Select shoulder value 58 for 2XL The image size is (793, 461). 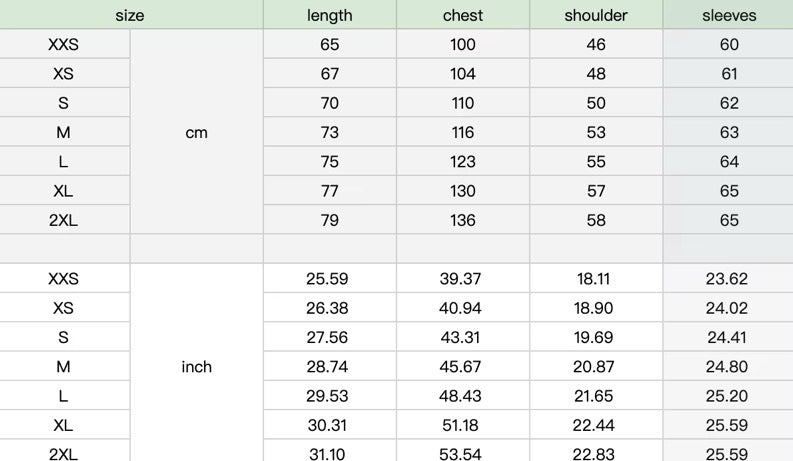pos(596,221)
